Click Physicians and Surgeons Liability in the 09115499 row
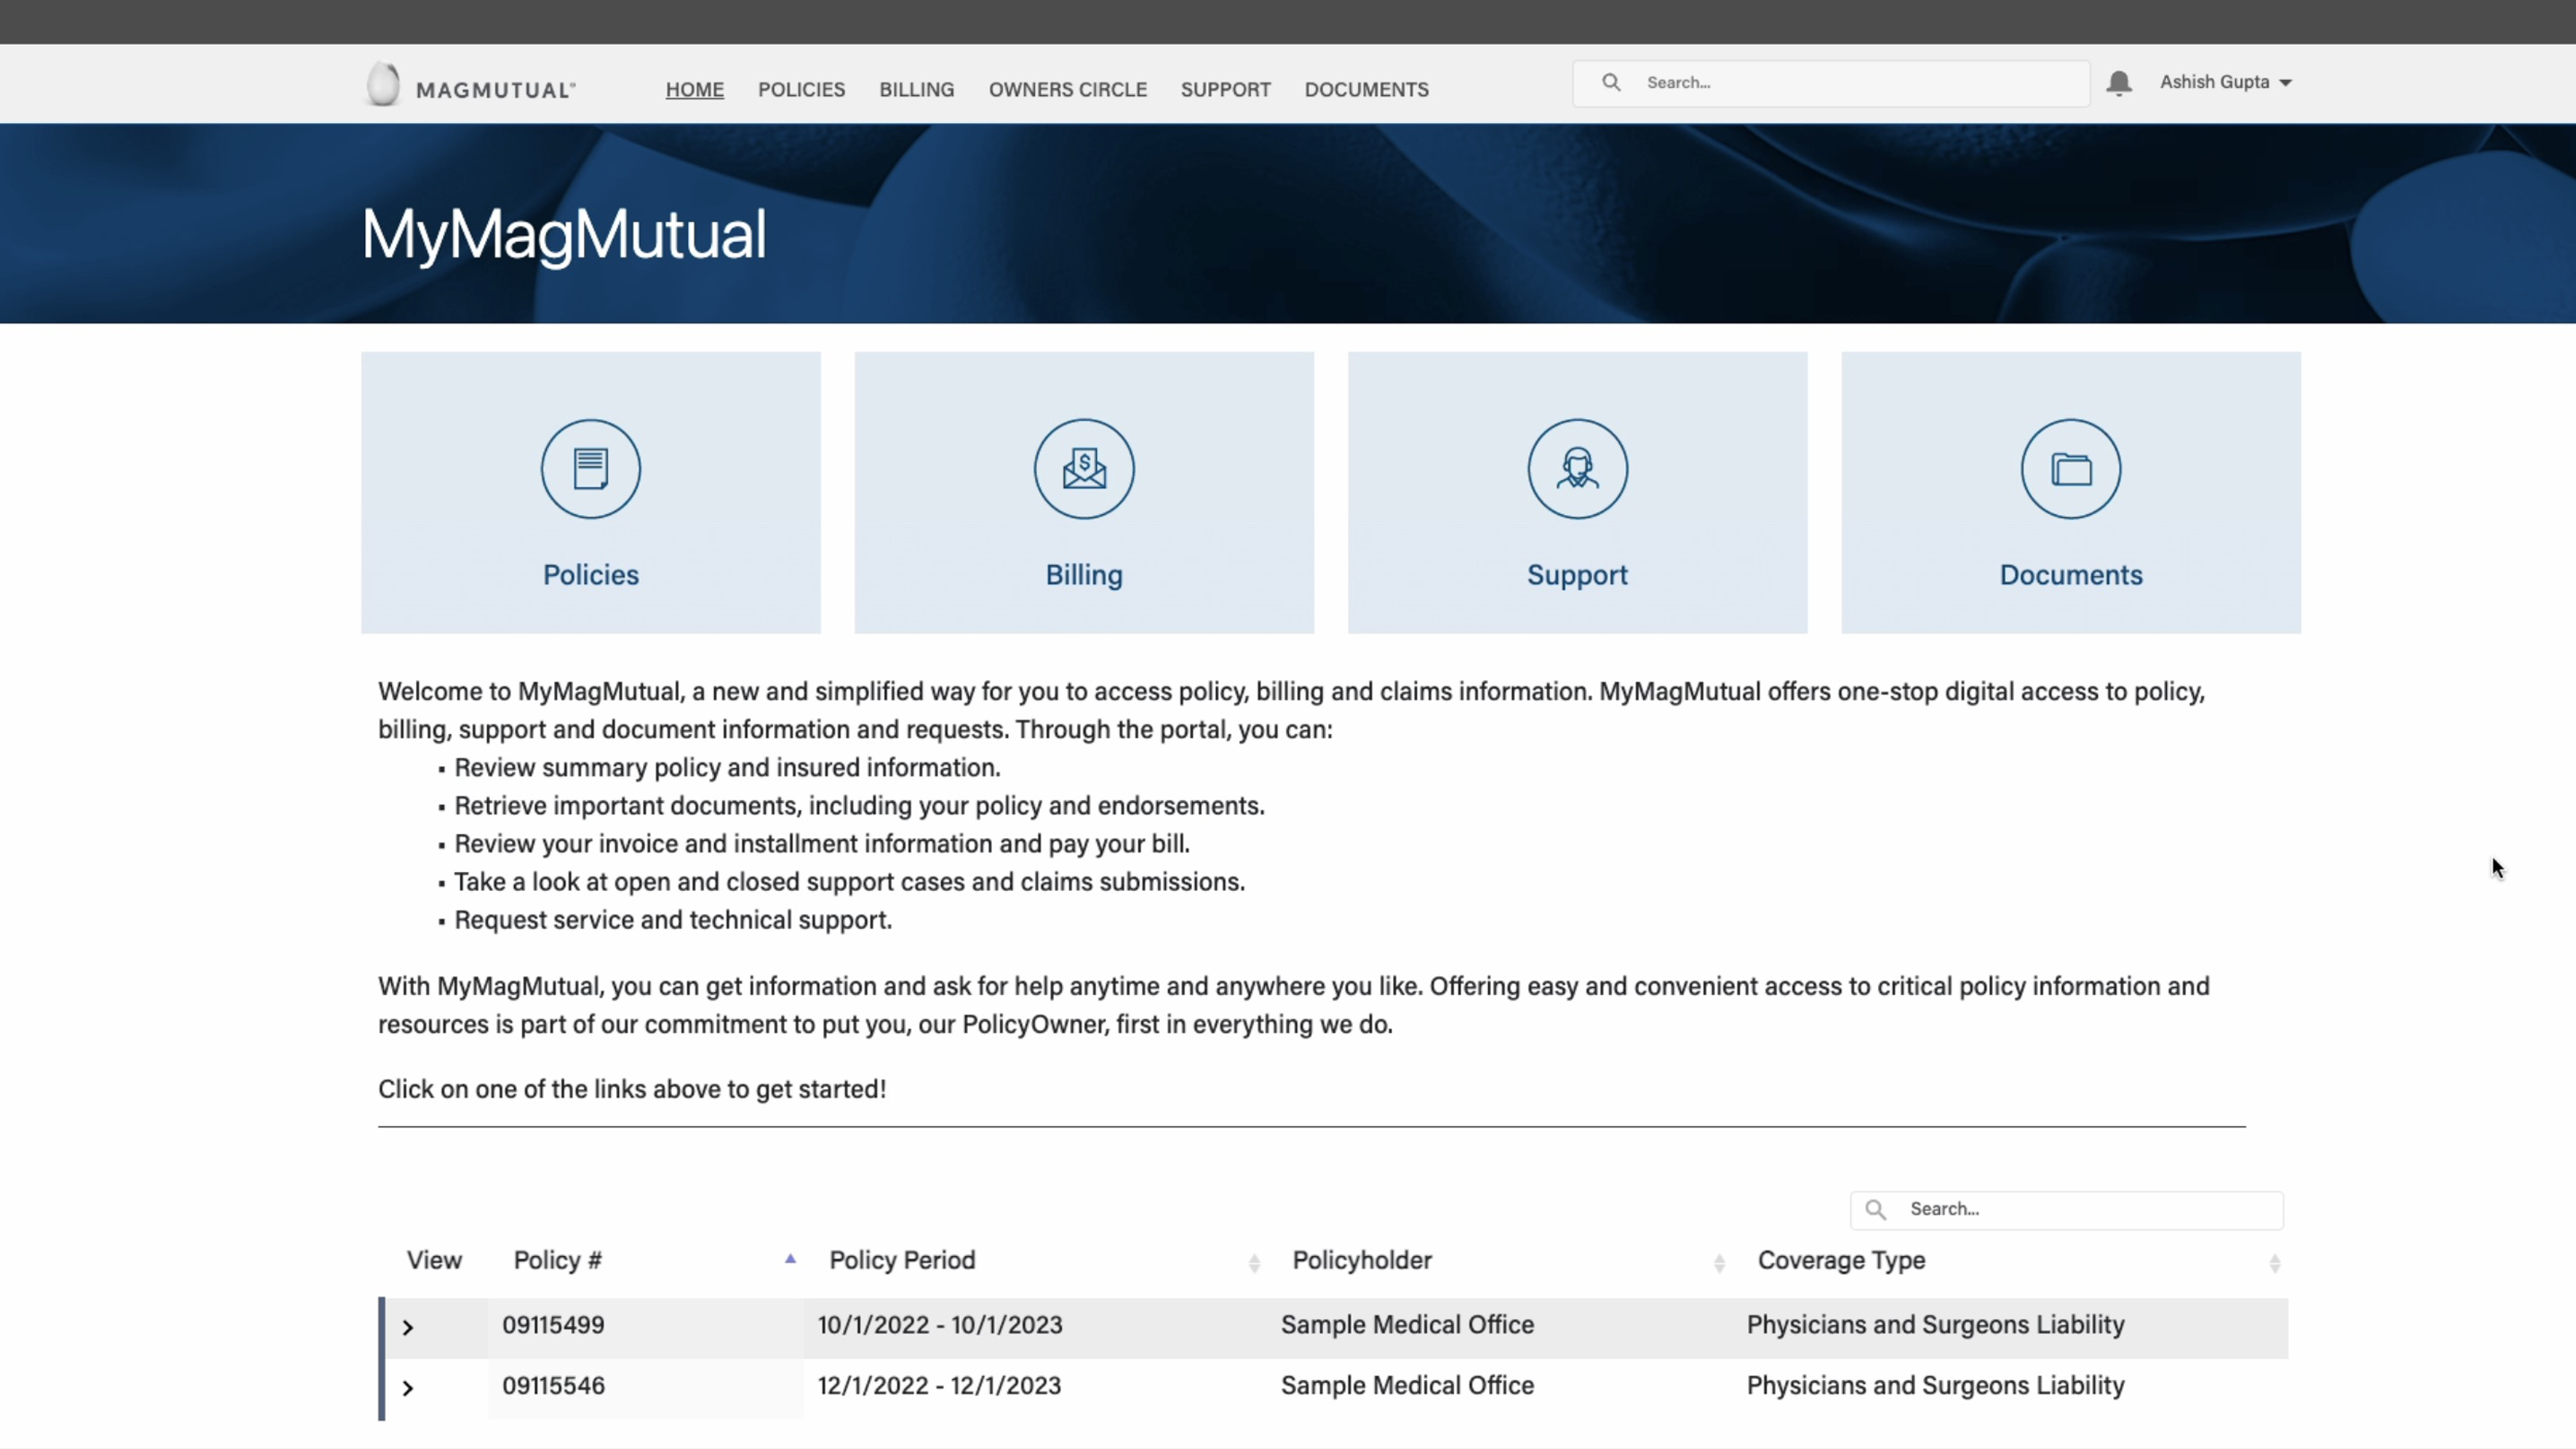The height and width of the screenshot is (1449, 2576). point(1935,1325)
